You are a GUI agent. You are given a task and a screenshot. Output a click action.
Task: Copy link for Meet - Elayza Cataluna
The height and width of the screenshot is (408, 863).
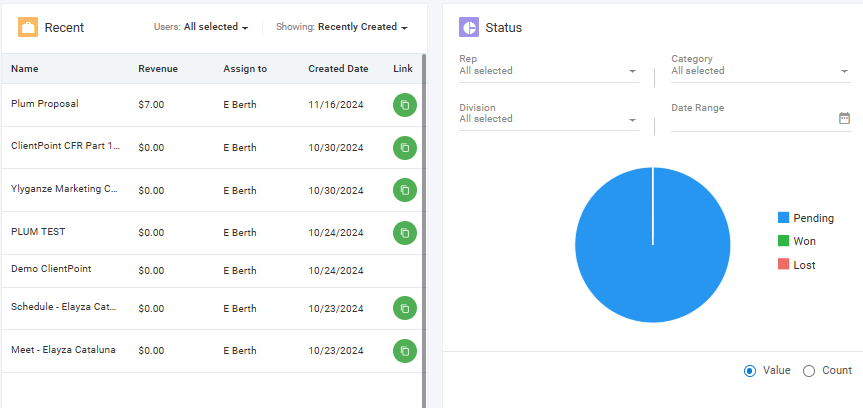(405, 351)
